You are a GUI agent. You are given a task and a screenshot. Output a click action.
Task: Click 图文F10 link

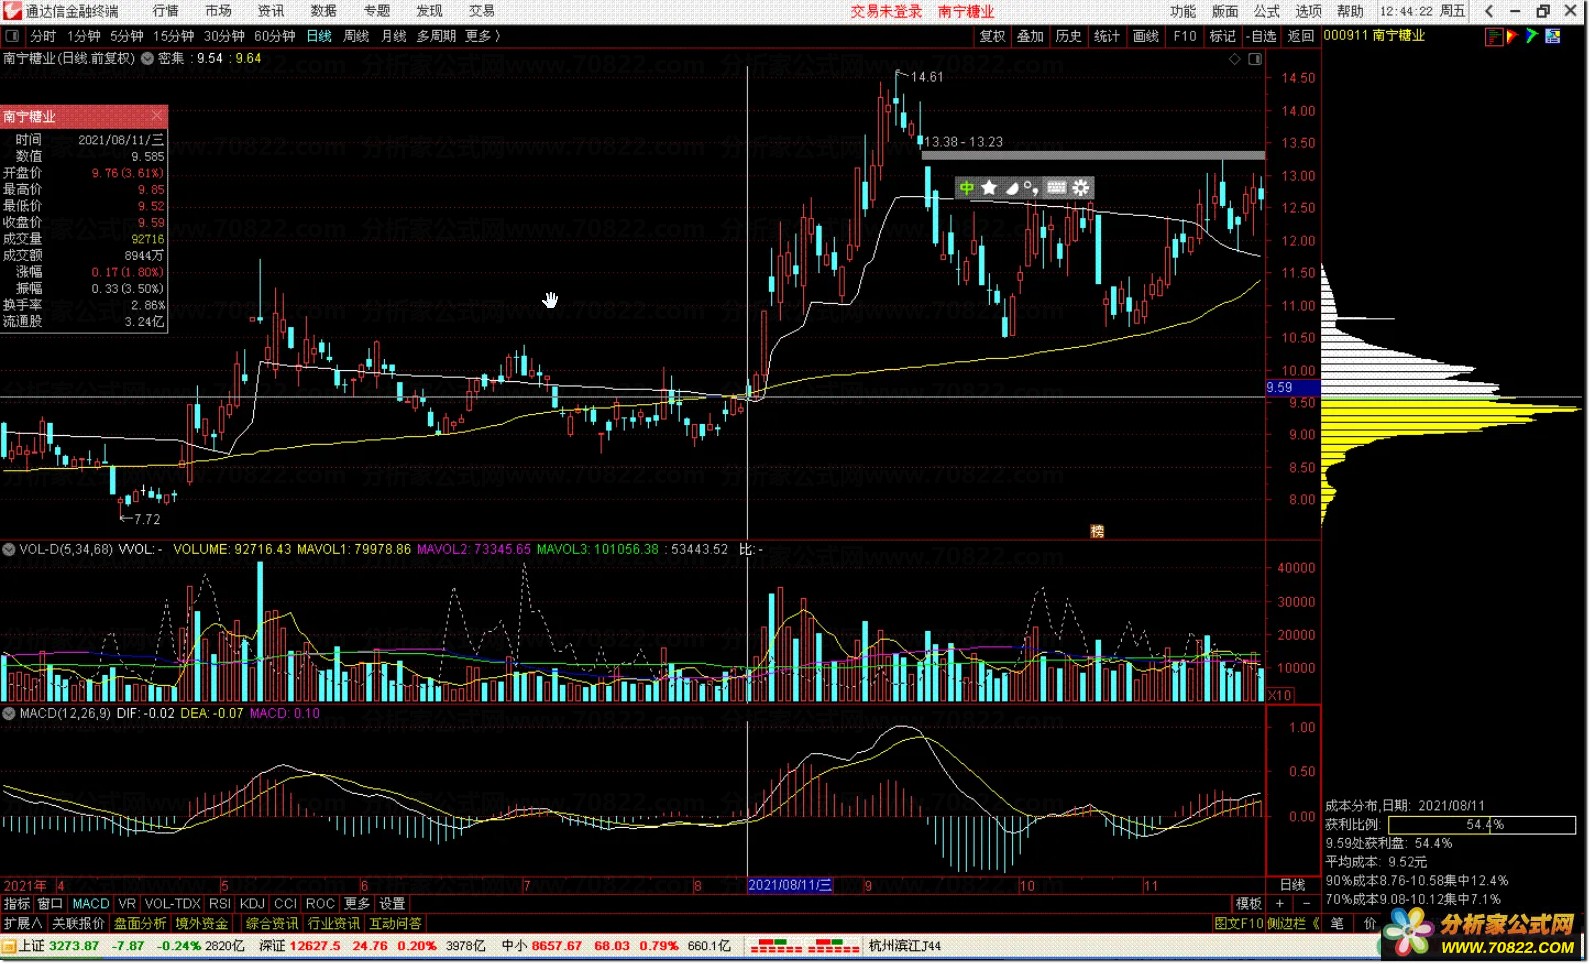coord(1239,924)
